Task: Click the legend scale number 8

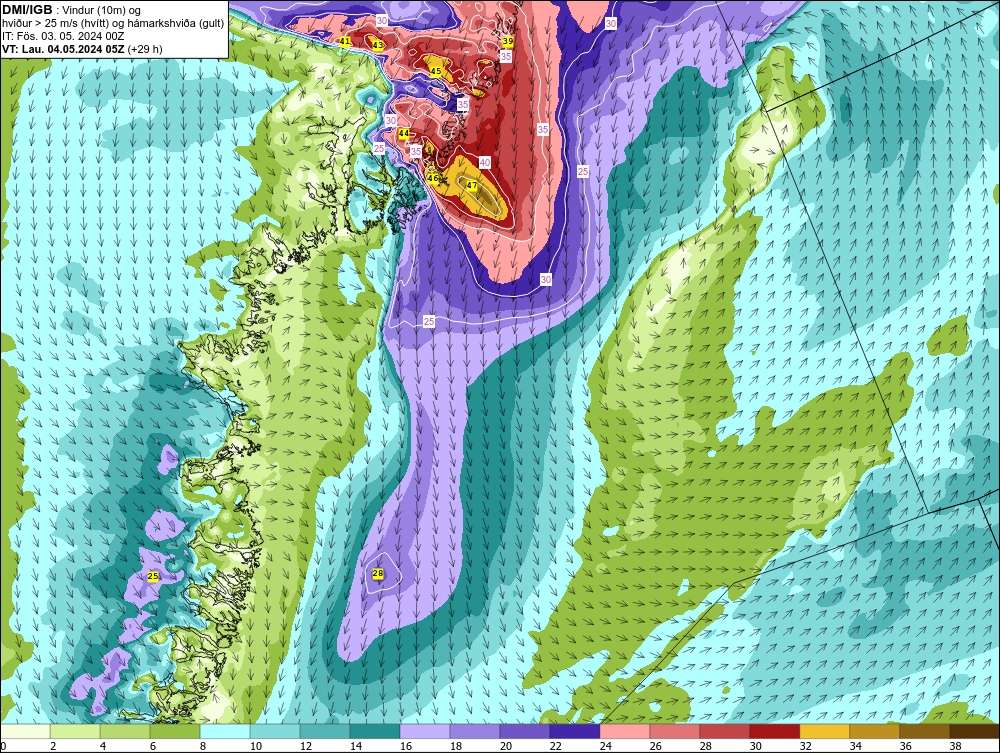Action: tap(203, 746)
